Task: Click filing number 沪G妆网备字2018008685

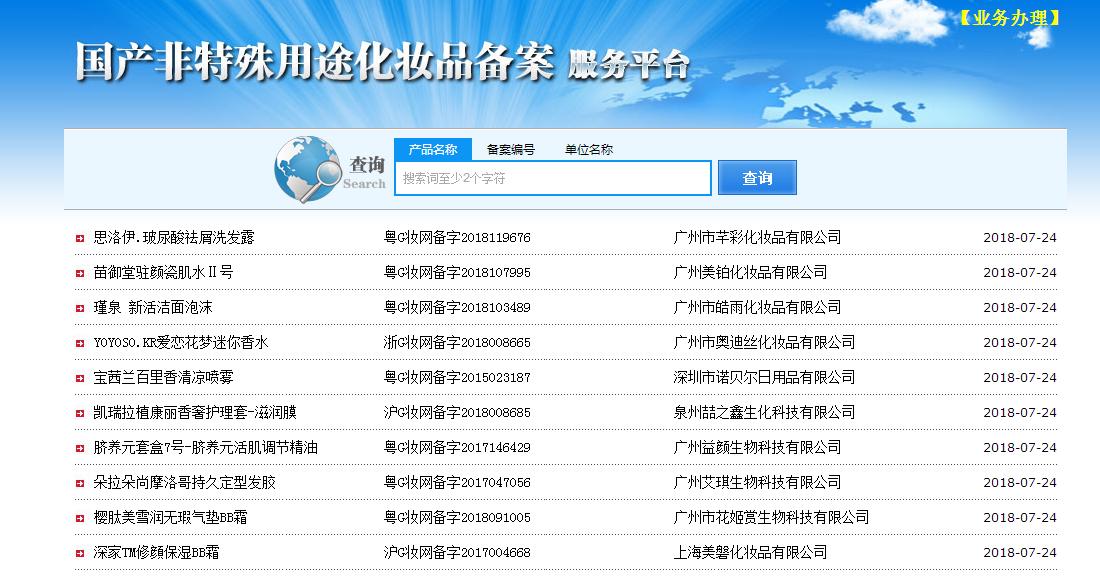Action: 457,413
